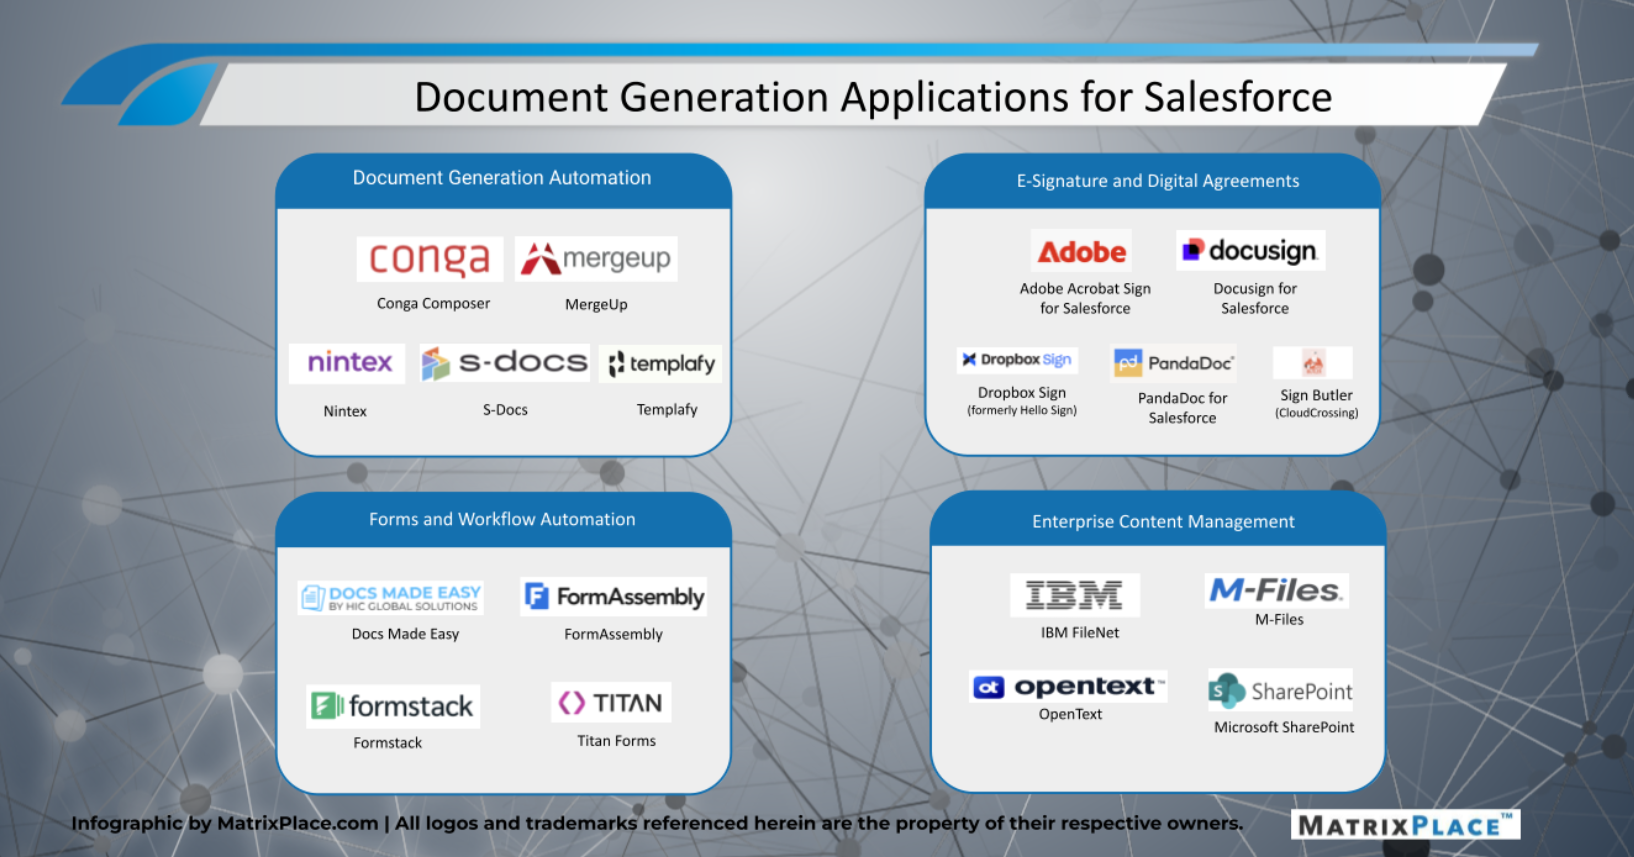Select the Sign Butler logo icon
Screen dimensions: 1634x857
(1313, 362)
